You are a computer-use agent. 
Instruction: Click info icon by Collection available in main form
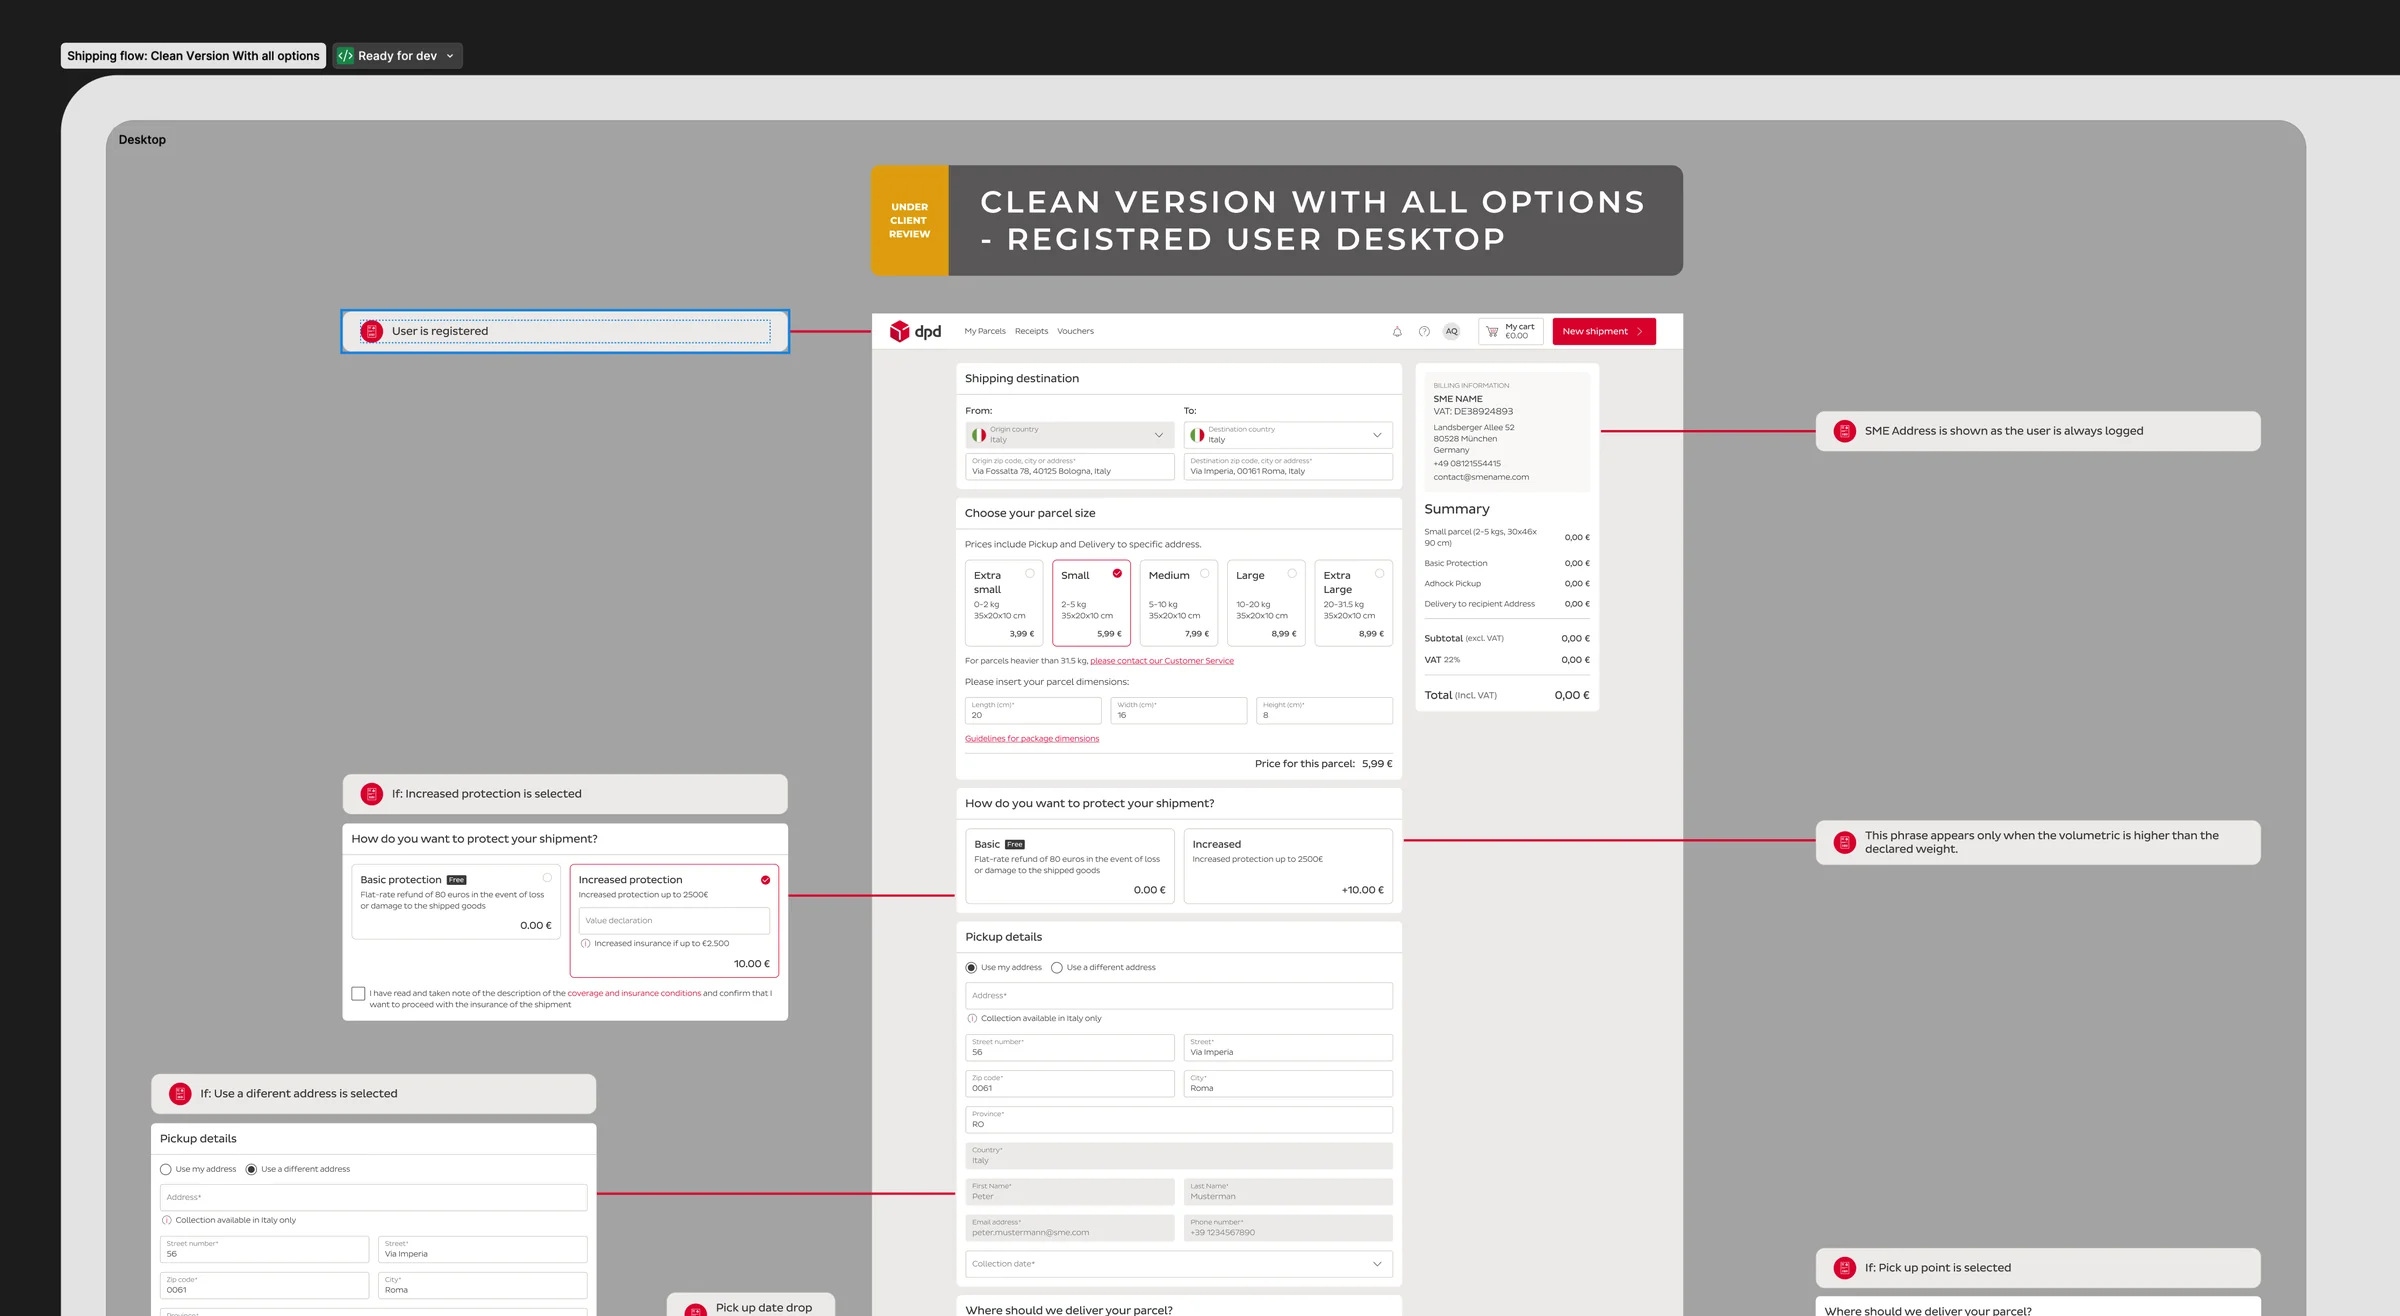[x=972, y=1019]
